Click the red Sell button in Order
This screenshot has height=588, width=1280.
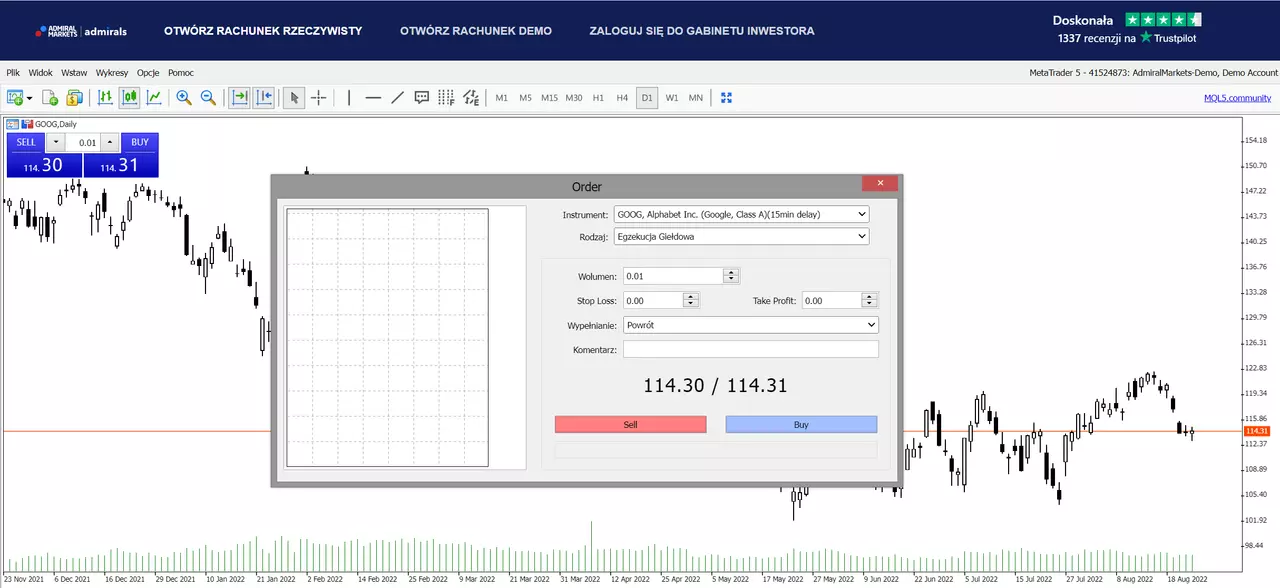tap(630, 424)
